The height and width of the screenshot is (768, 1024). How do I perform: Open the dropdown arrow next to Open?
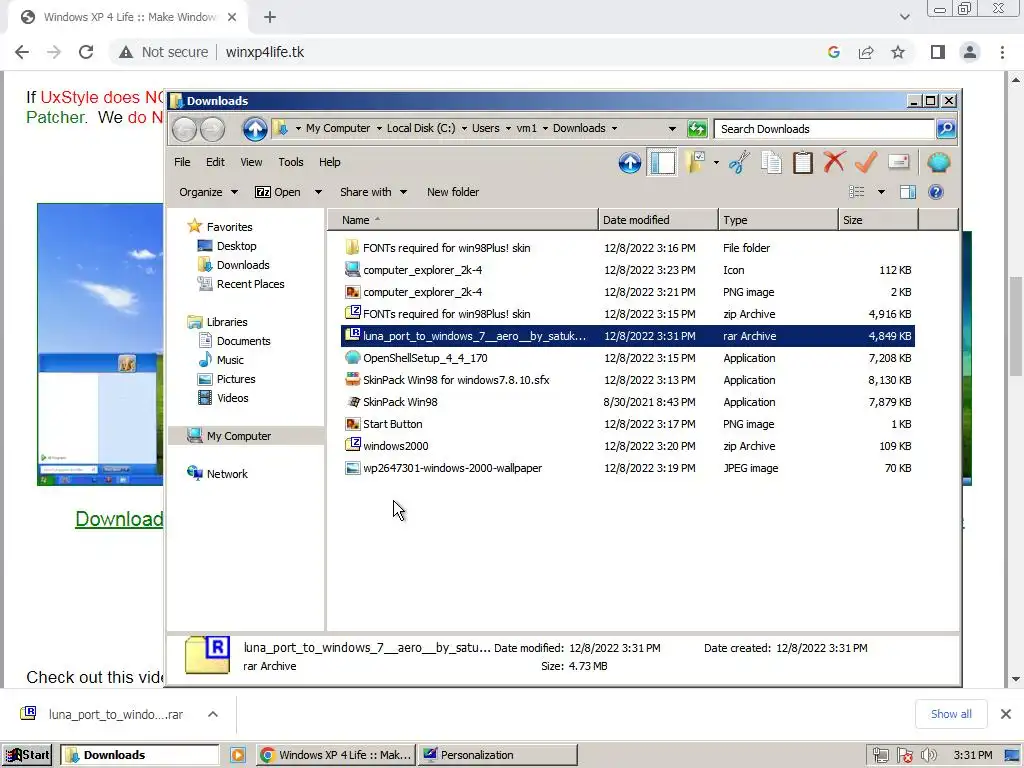[x=318, y=192]
